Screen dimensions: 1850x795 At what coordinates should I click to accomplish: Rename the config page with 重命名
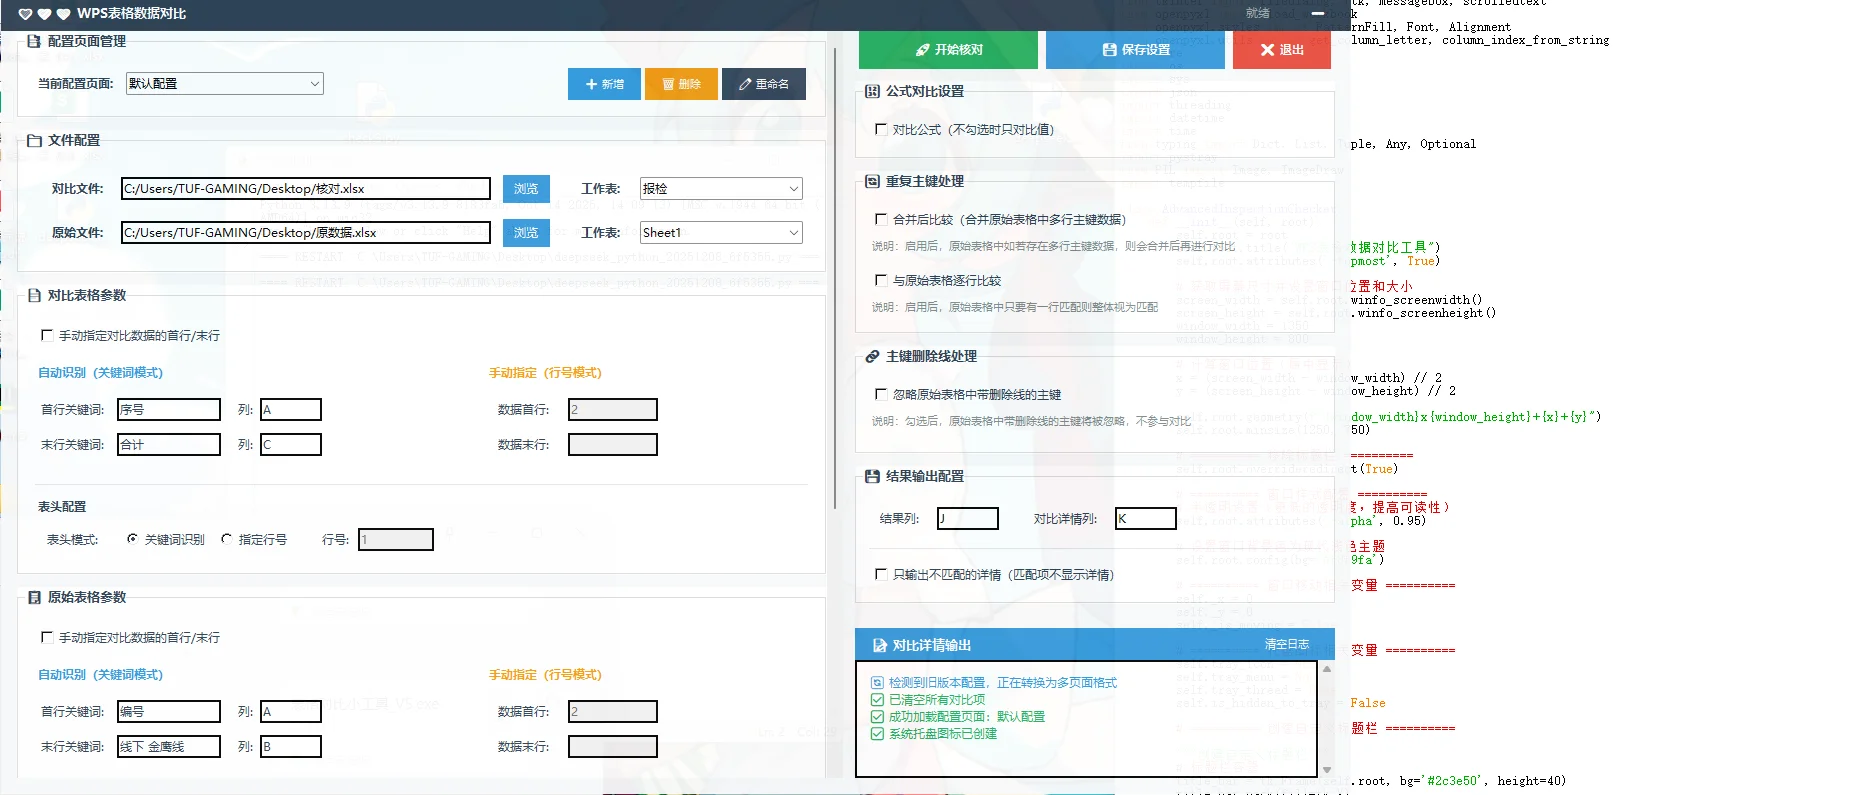[x=764, y=84]
